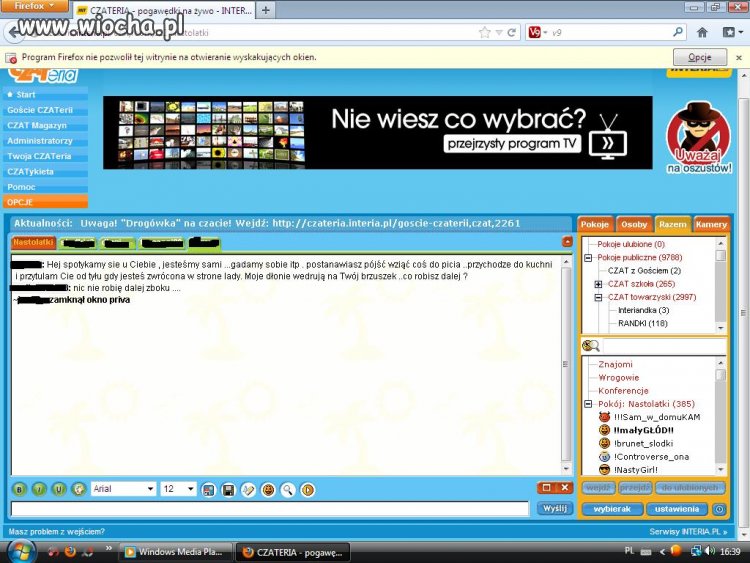
Task: Click the Wyślij send button
Action: tap(555, 508)
